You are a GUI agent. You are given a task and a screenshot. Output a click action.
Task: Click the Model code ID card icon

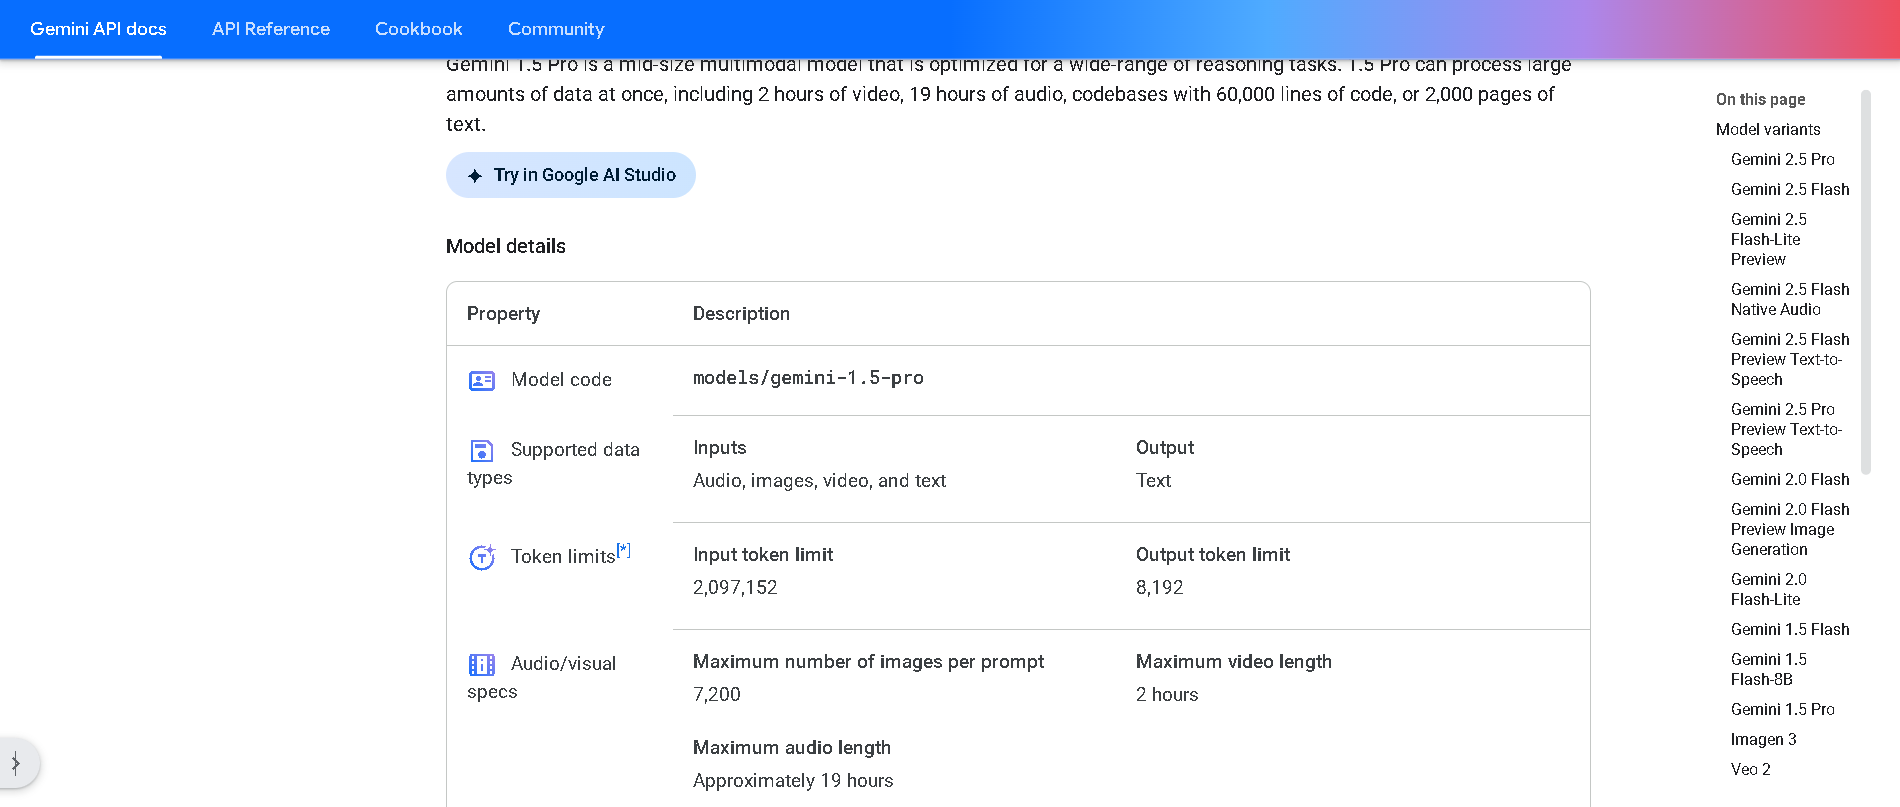pyautogui.click(x=482, y=381)
